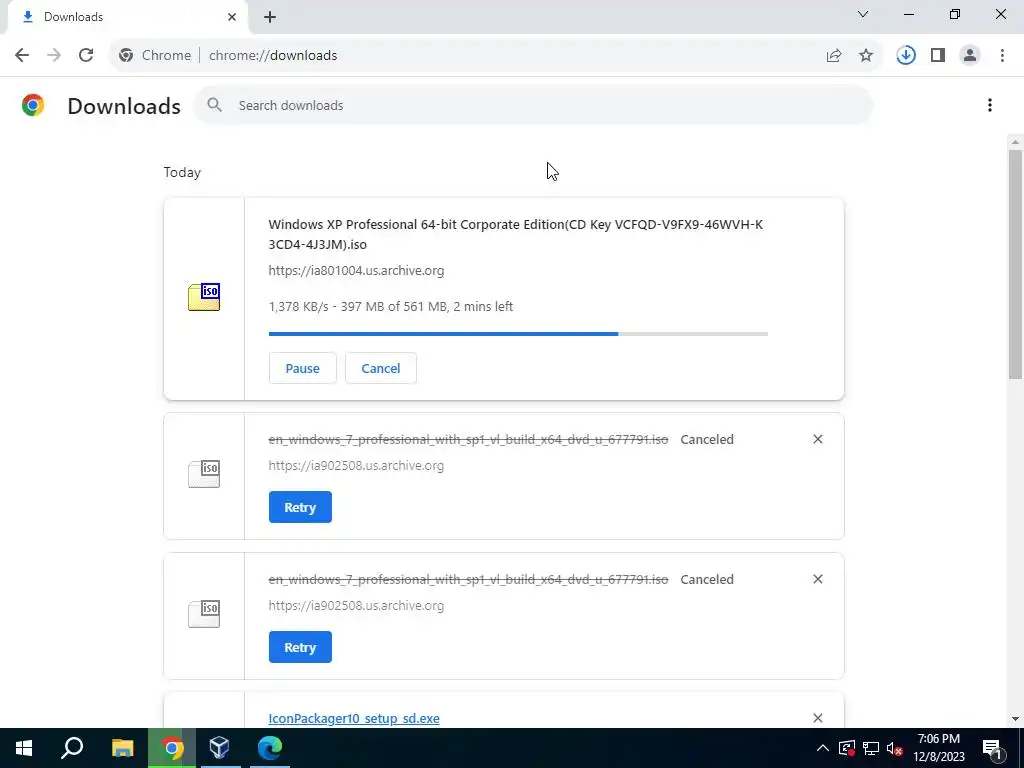Show hidden system tray icons
Screen dimensions: 1024x768
point(823,748)
